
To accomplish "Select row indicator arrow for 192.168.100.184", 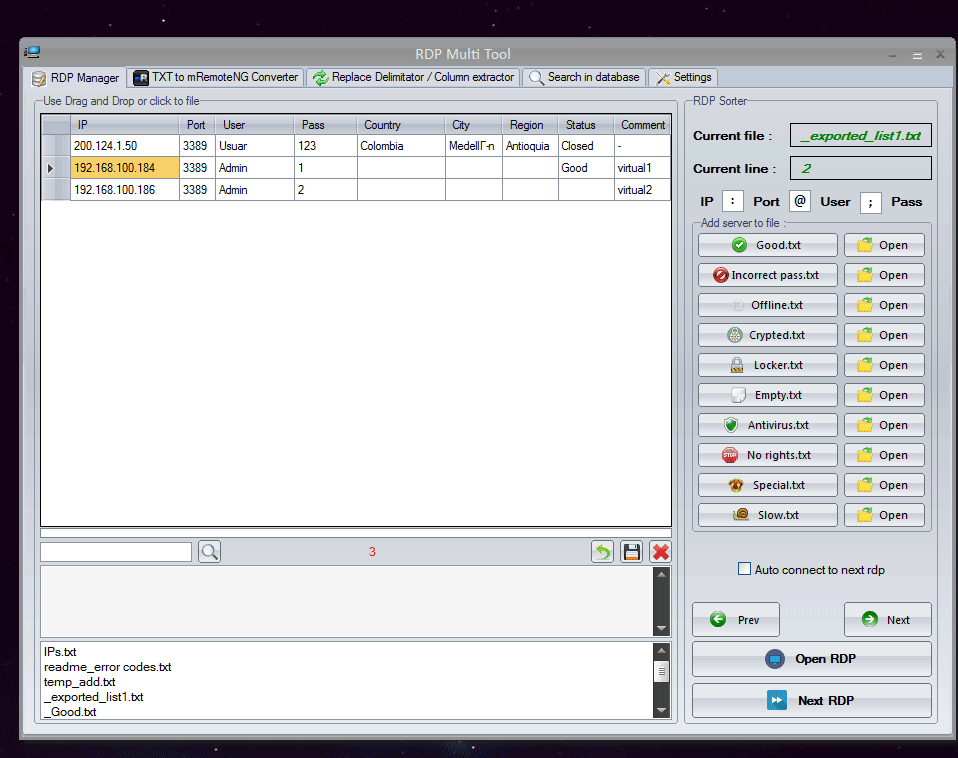I will [x=52, y=168].
